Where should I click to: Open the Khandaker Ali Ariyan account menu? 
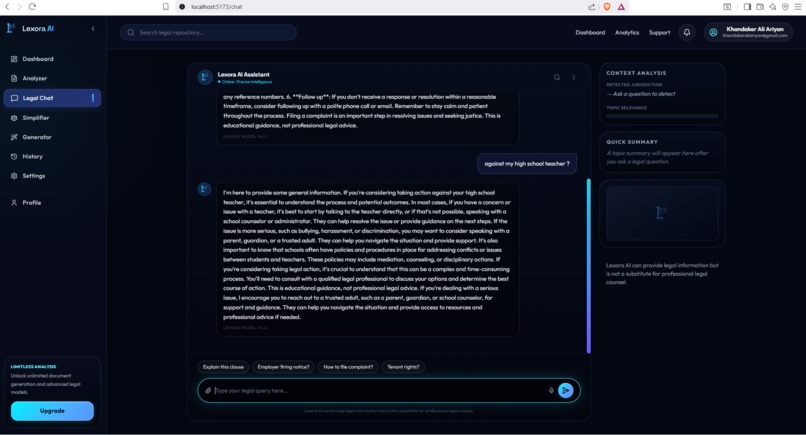click(x=748, y=32)
